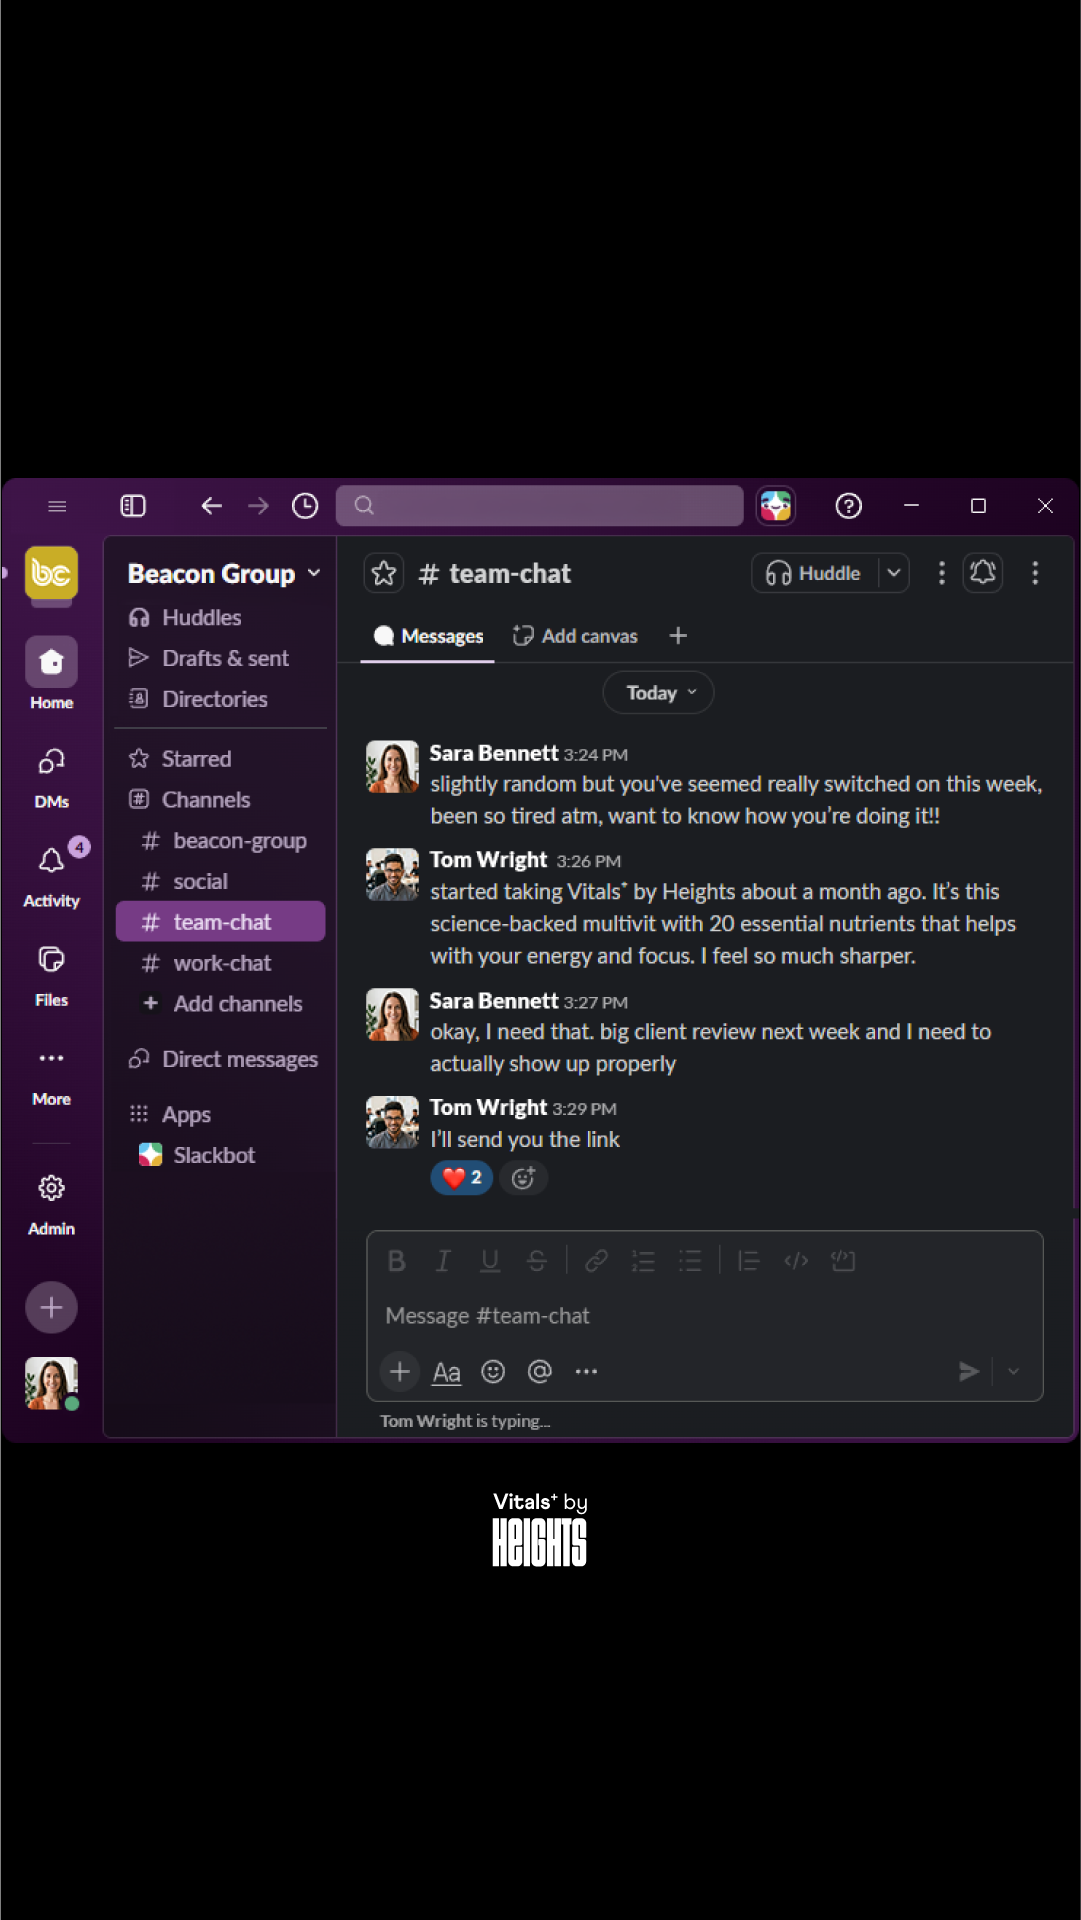This screenshot has height=1920, width=1081.
Task: Open the Today date dropdown
Action: pyautogui.click(x=658, y=693)
